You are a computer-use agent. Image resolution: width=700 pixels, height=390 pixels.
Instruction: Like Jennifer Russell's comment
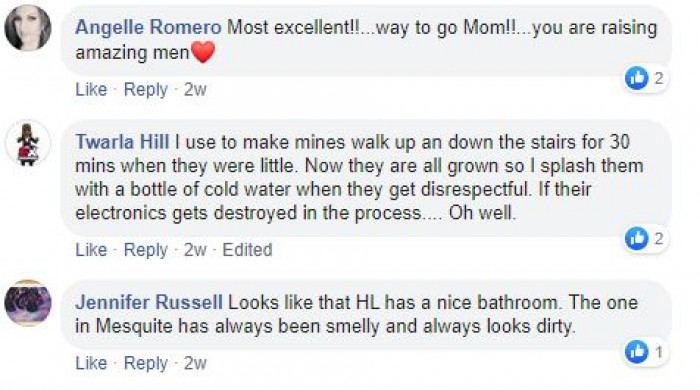91,363
